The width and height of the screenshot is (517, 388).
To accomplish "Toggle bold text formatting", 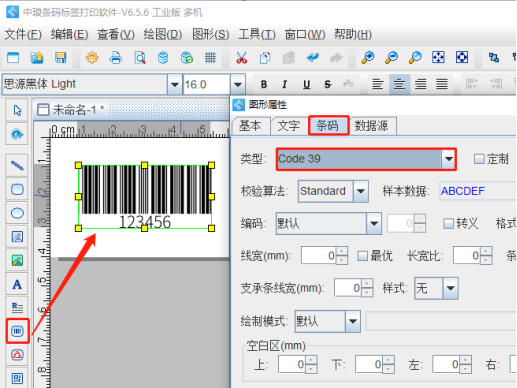I will tap(264, 84).
